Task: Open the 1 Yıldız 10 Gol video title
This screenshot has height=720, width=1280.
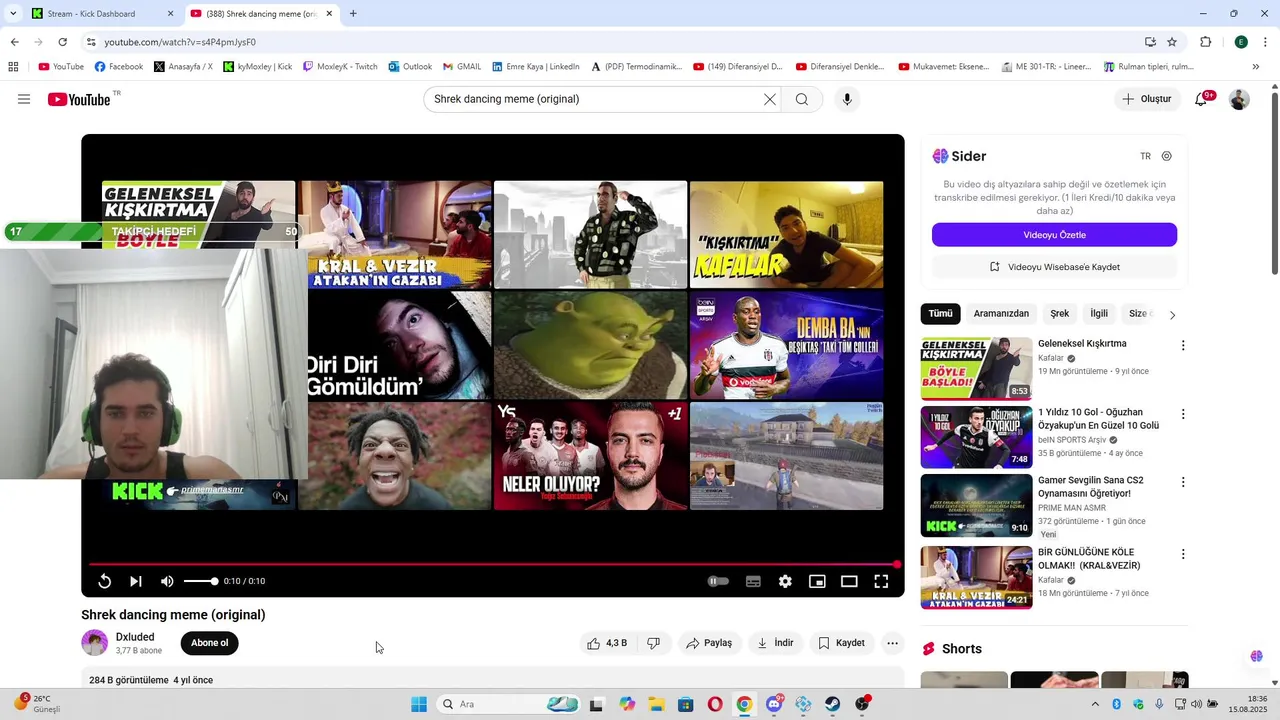Action: click(x=1098, y=418)
